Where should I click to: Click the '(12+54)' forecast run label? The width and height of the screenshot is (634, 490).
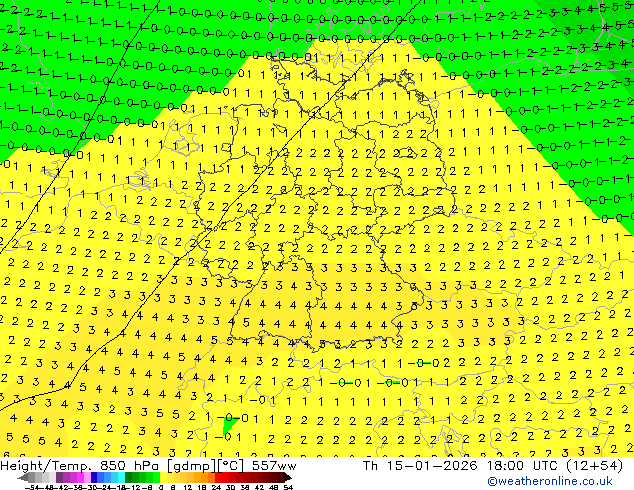coord(596,466)
